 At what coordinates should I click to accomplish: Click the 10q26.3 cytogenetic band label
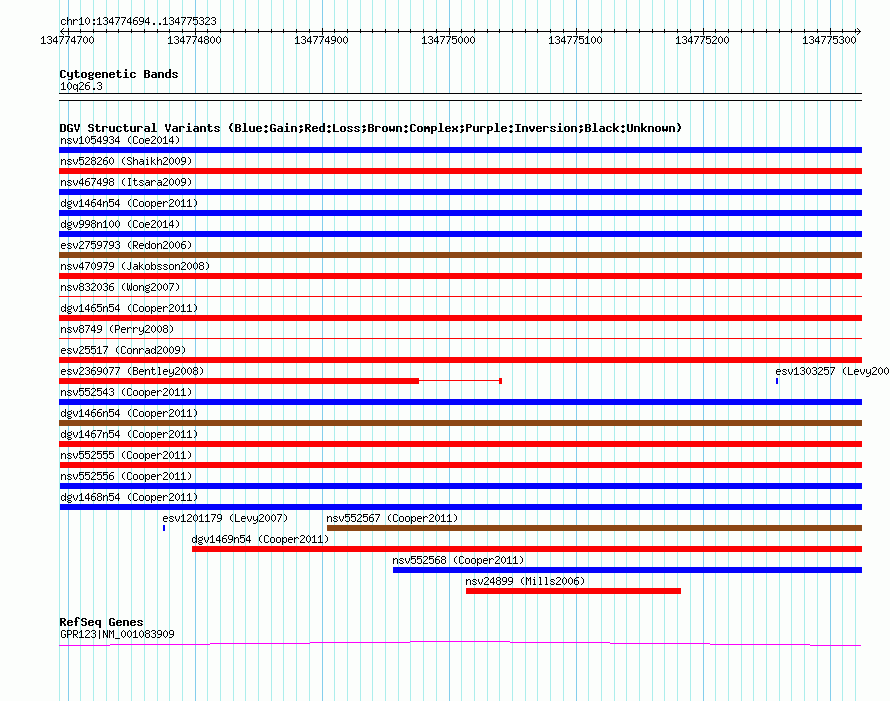(81, 86)
